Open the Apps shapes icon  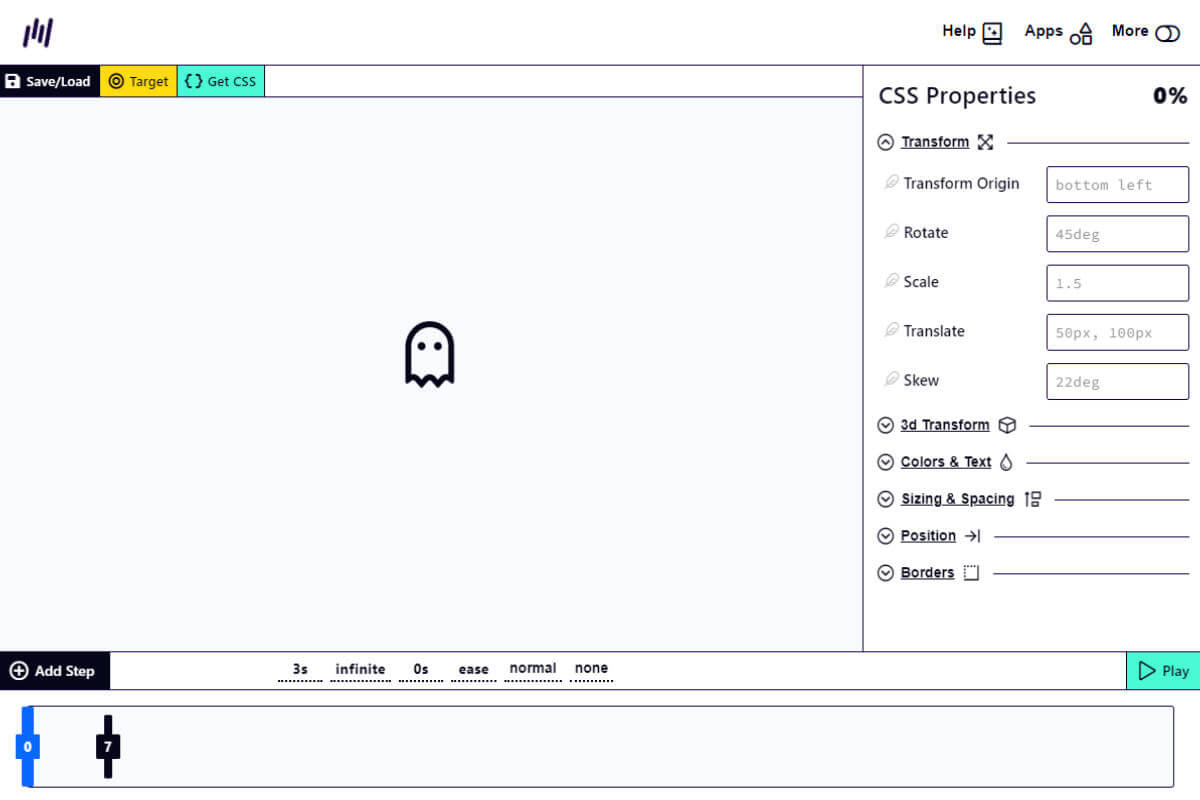pyautogui.click(x=1081, y=33)
